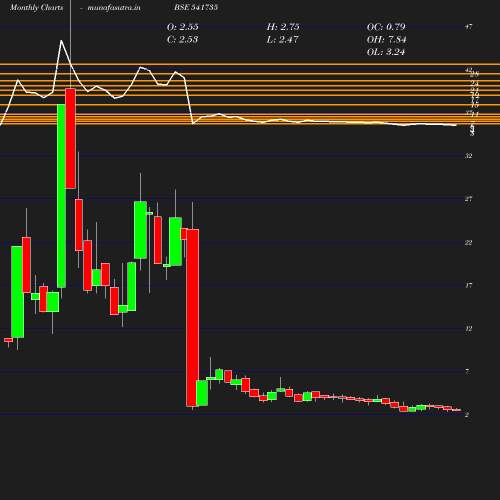Screen dimensions: 500x500
Task: Click the price axis label 22
Action: point(468,242)
